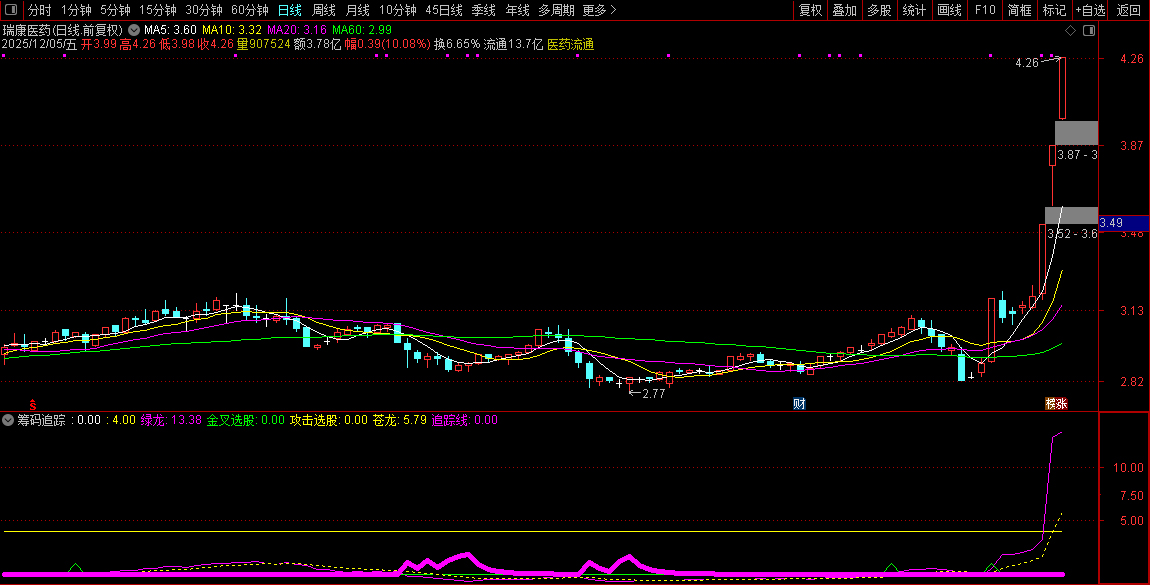Click the 筹码追踪 indicator name
The image size is (1150, 585).
41,420
